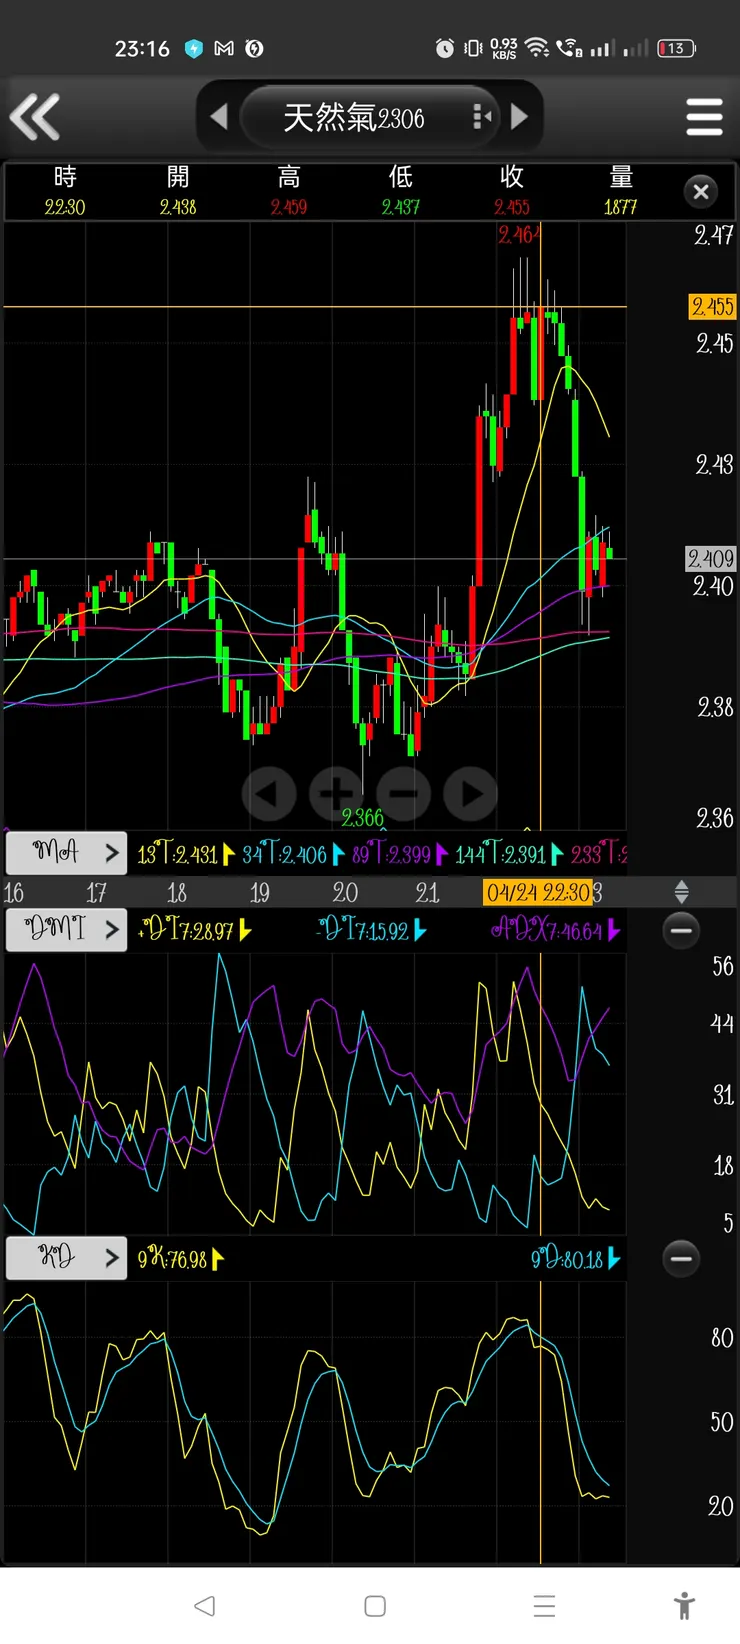Tap the 2.464 high price annotation
This screenshot has width=740, height=1644.
519,235
